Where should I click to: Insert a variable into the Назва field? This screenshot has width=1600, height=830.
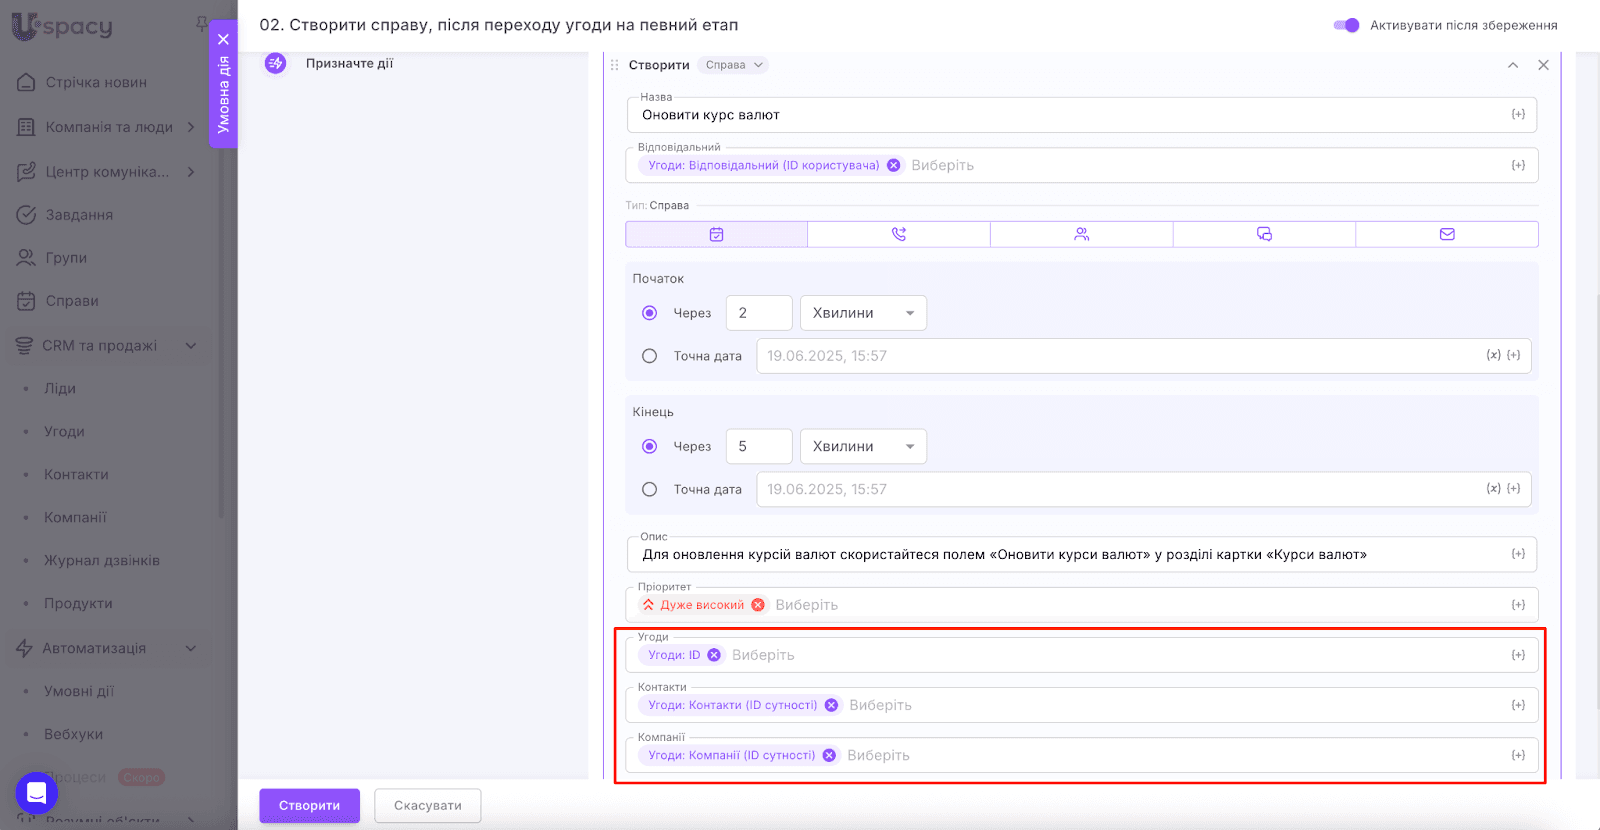click(x=1518, y=115)
